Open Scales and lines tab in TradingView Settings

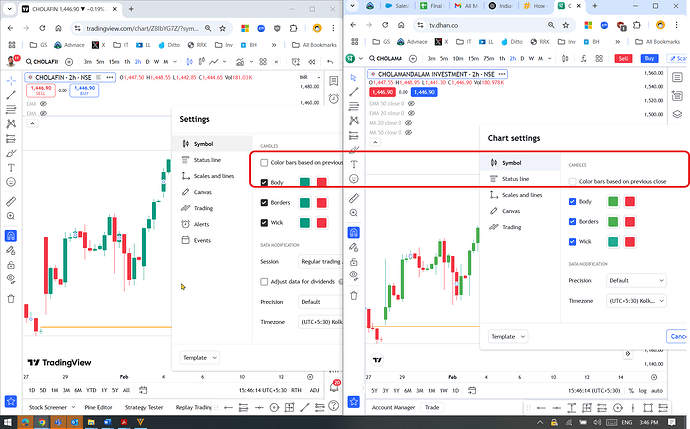212,176
